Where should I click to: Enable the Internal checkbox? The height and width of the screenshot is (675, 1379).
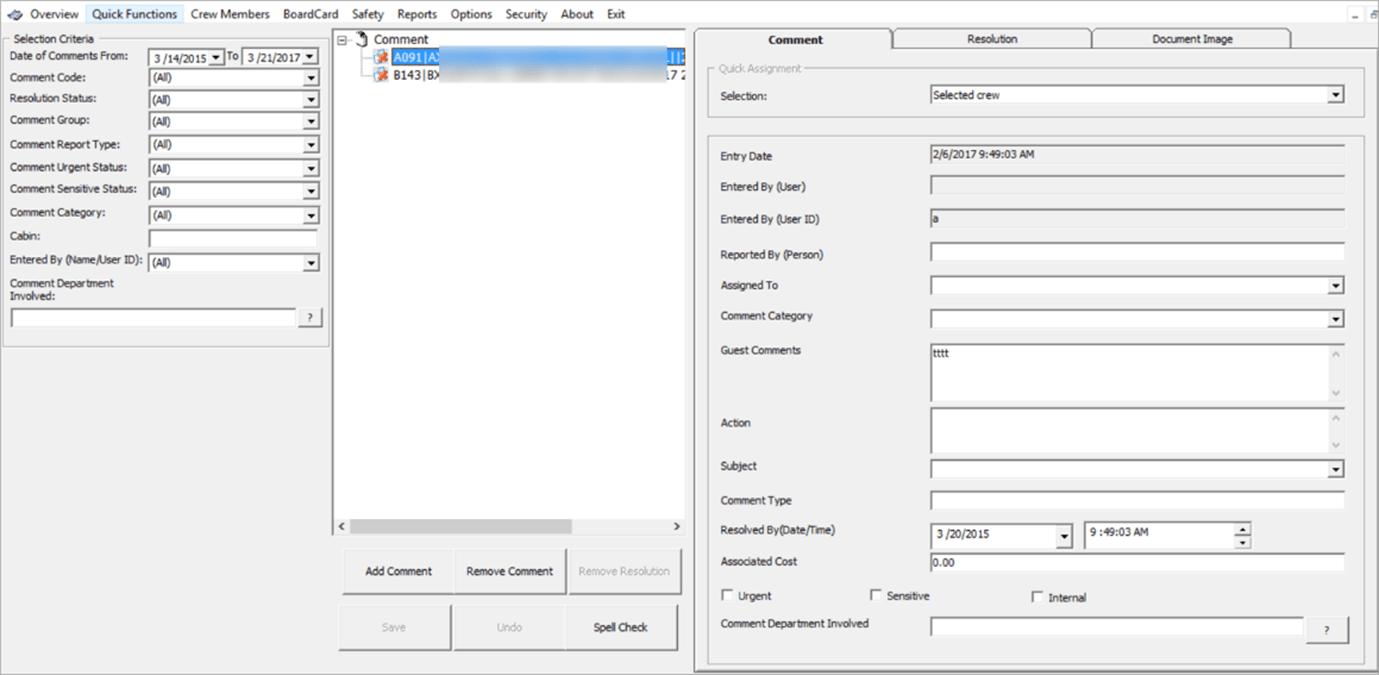[x=1038, y=597]
